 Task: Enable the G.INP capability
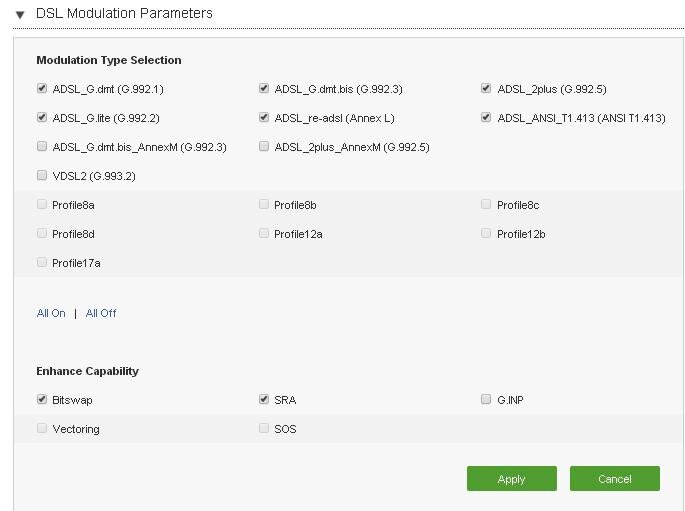coord(486,399)
